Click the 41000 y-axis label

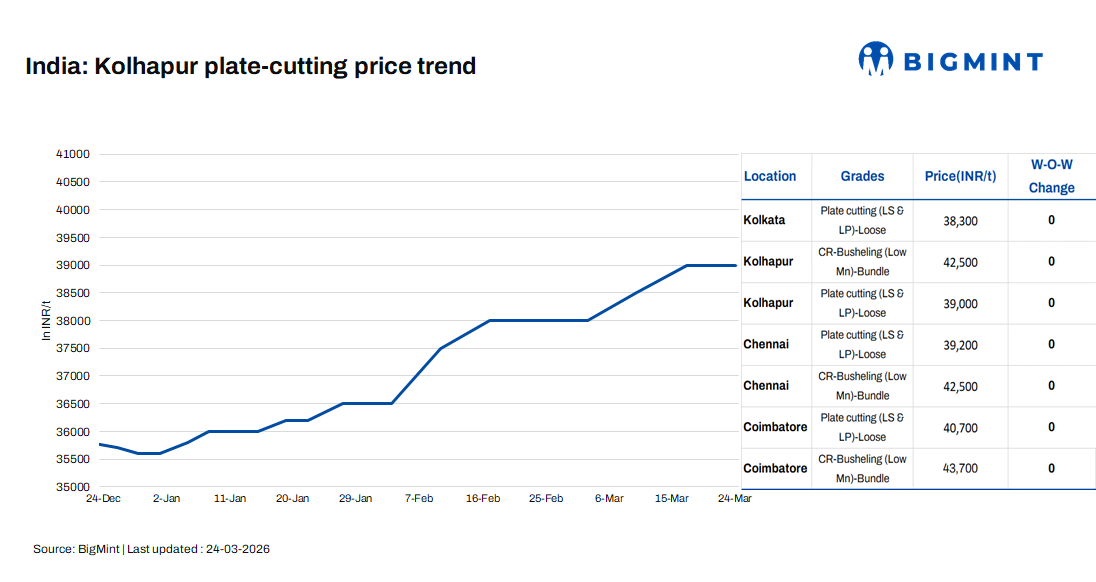pos(72,154)
